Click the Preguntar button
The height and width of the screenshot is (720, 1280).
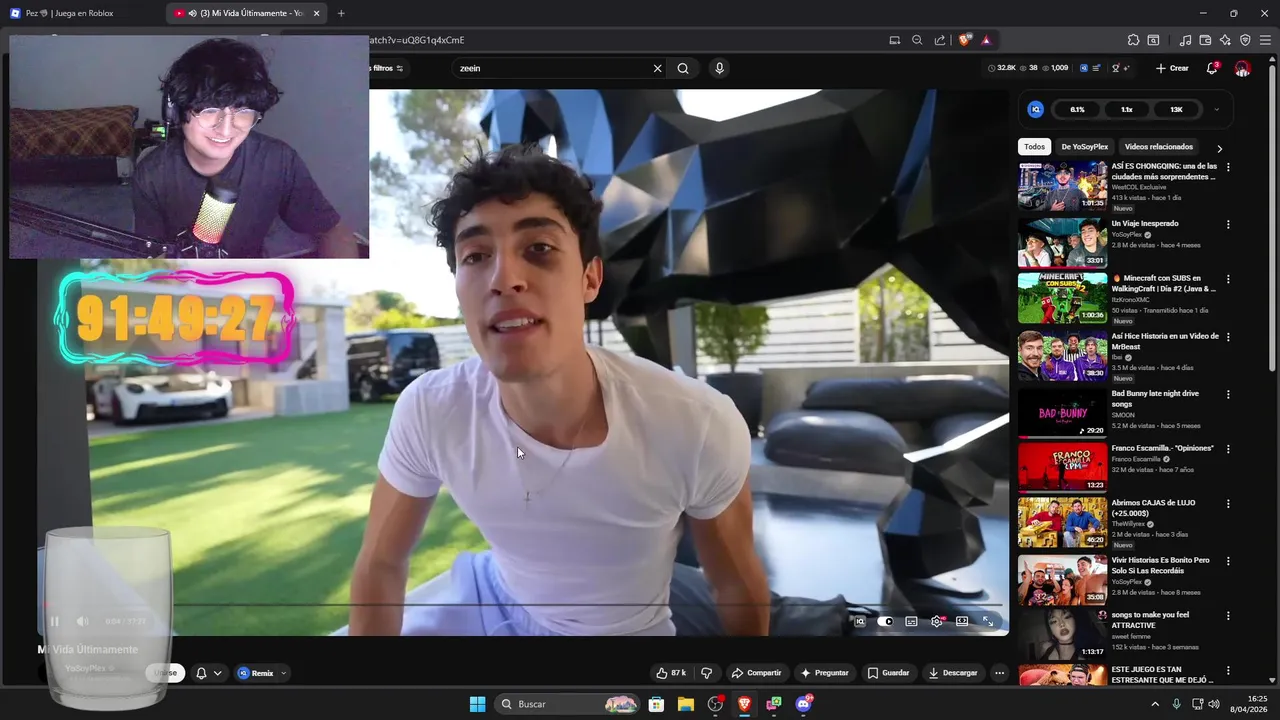[824, 673]
